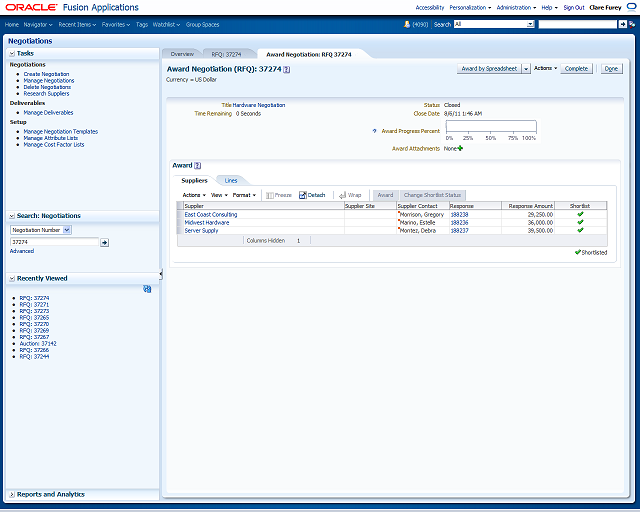The width and height of the screenshot is (640, 512).
Task: Open Recent Items menu
Action: (x=77, y=24)
